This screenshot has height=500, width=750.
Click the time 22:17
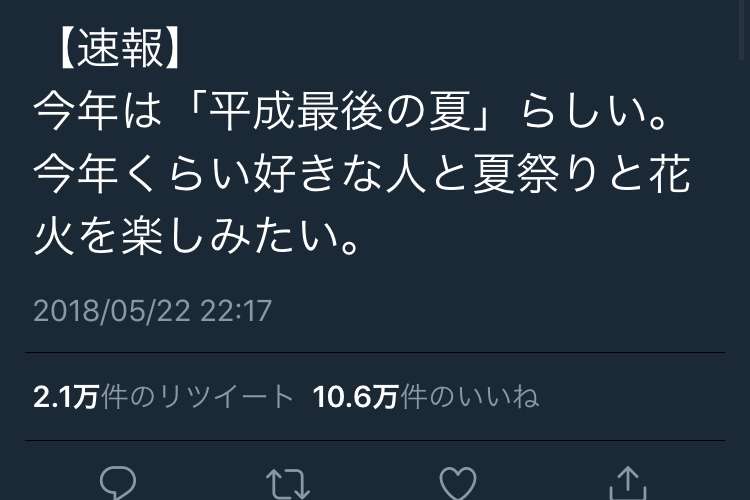point(236,311)
